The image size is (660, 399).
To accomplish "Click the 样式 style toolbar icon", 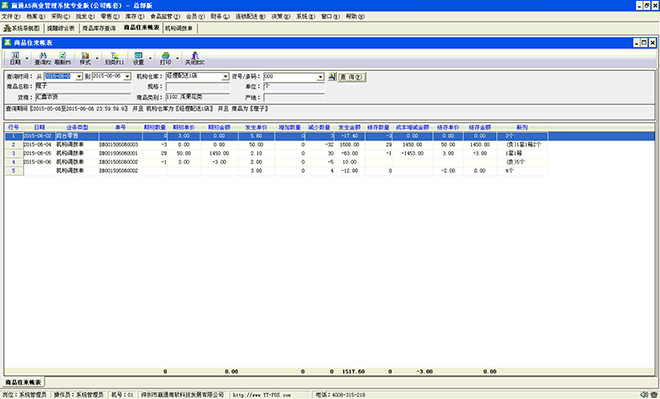I will pyautogui.click(x=85, y=58).
